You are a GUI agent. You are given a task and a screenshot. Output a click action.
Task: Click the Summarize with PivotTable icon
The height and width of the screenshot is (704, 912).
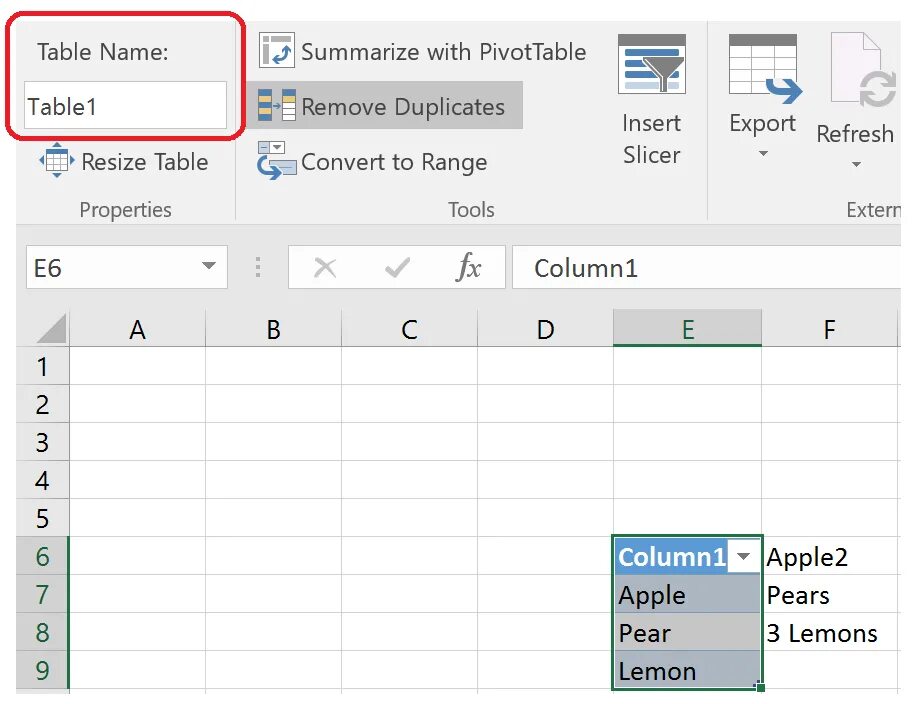(x=276, y=50)
